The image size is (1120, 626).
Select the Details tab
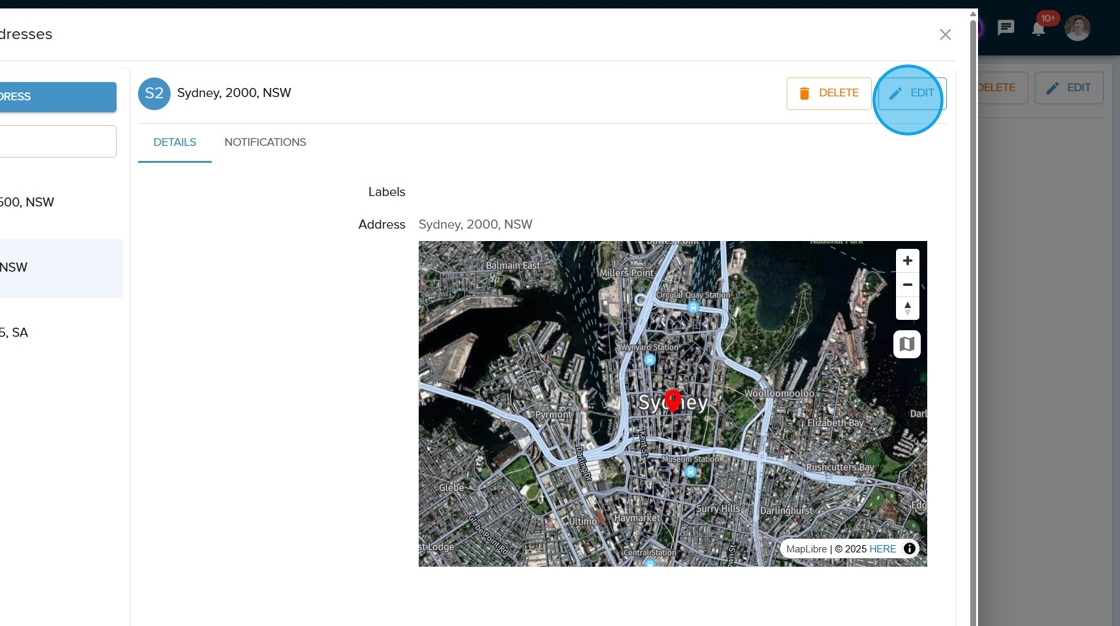pyautogui.click(x=175, y=143)
